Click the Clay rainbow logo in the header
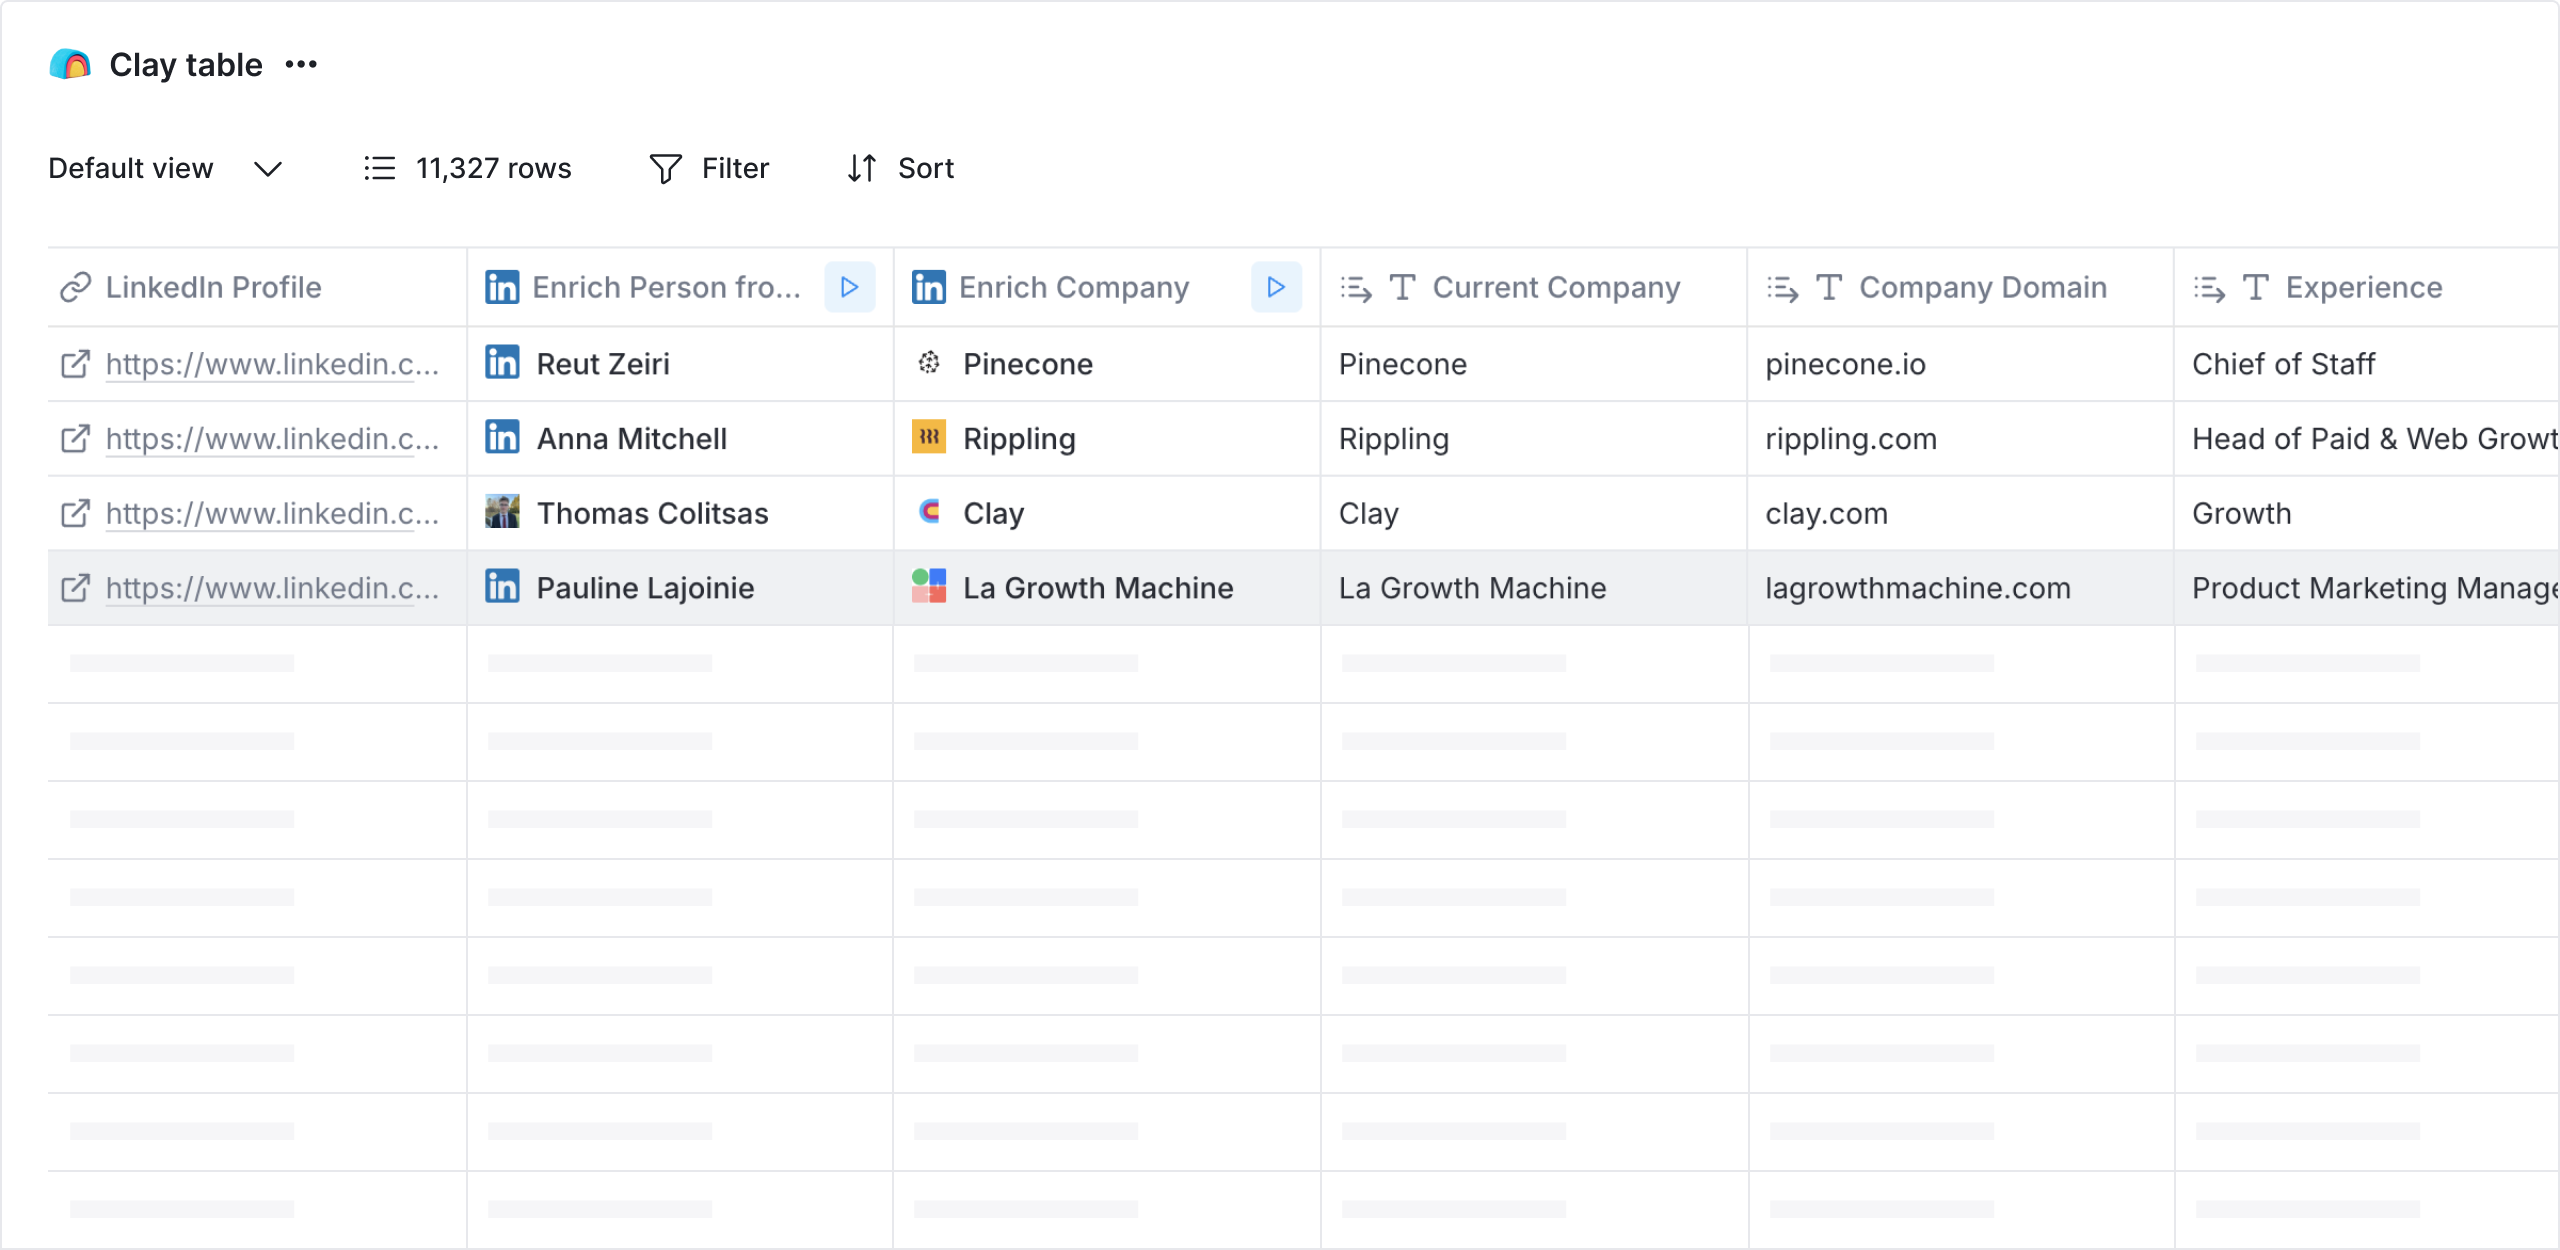The width and height of the screenshot is (2560, 1250). [69, 64]
